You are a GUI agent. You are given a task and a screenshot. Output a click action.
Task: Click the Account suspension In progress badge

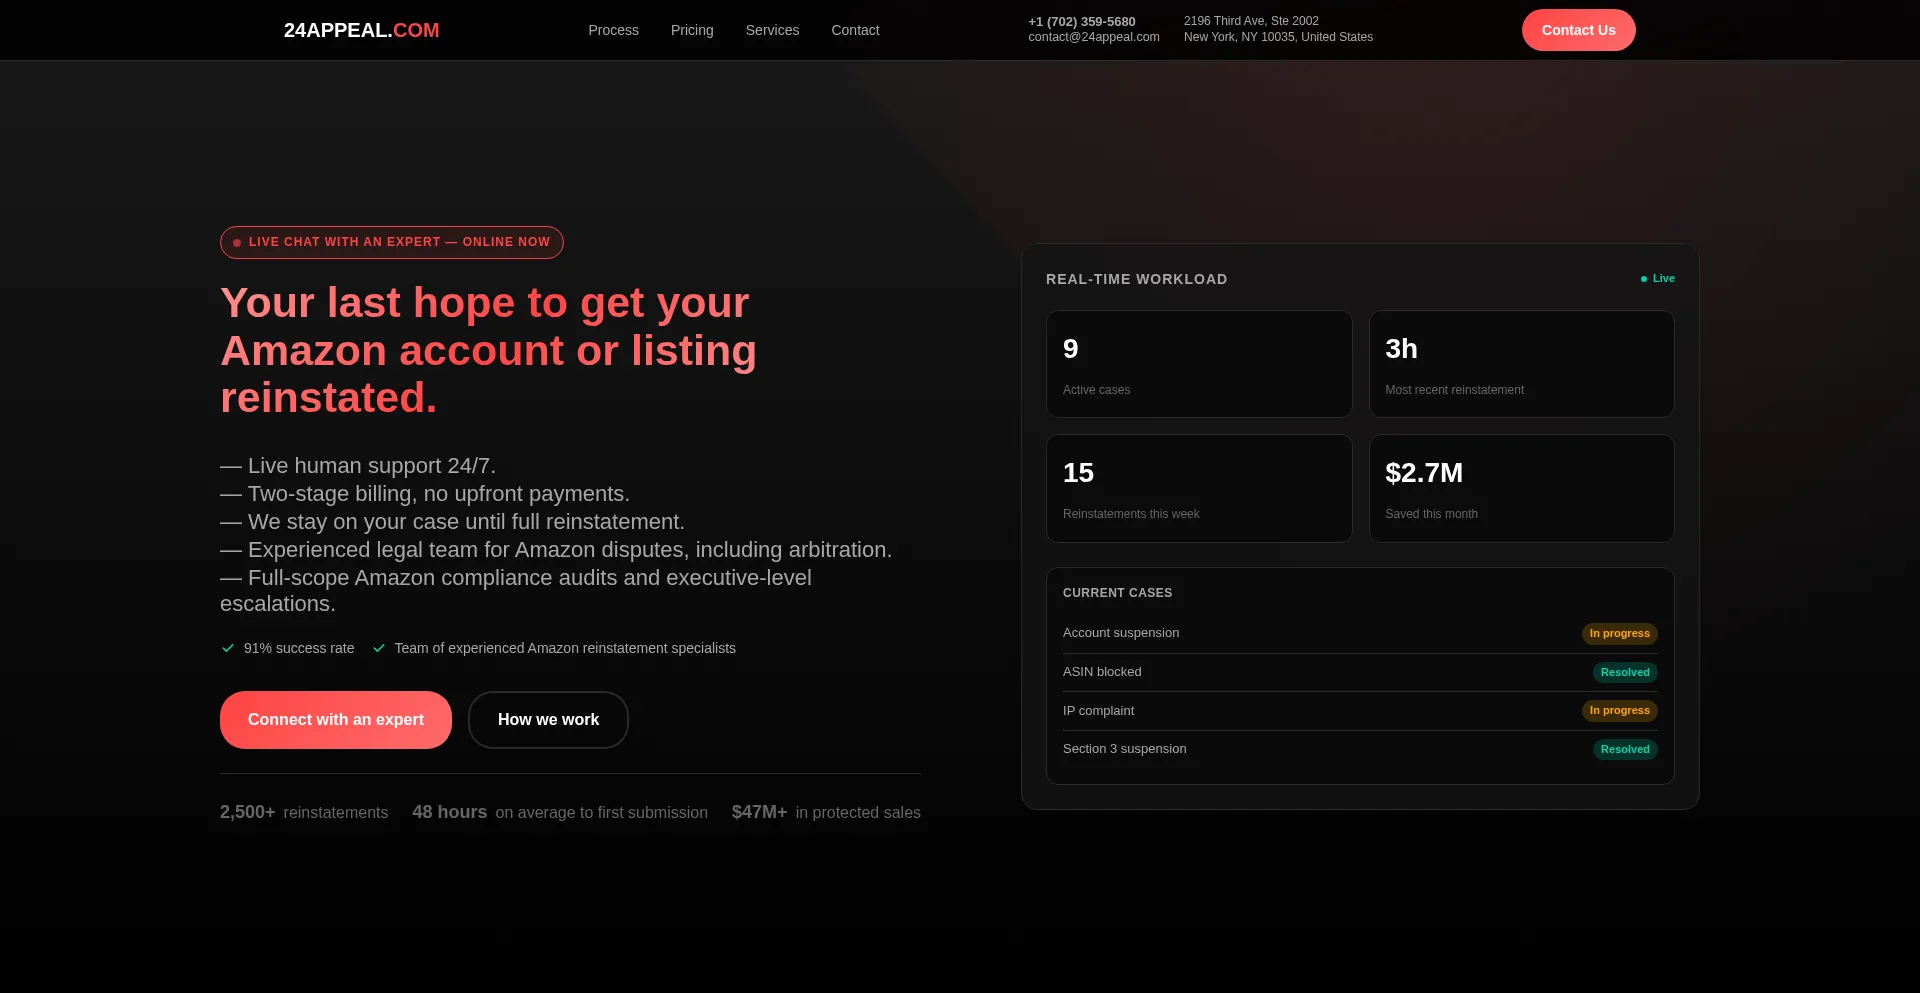(1619, 634)
